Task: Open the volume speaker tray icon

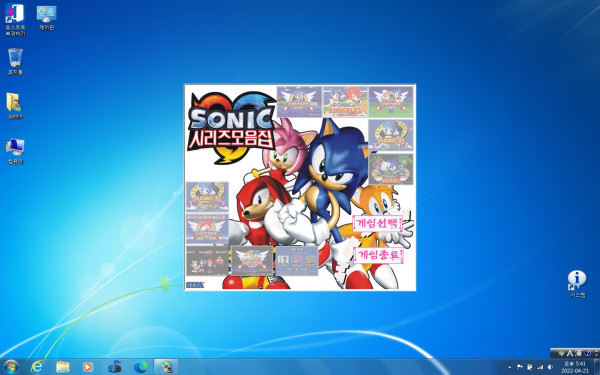Action: [x=550, y=367]
